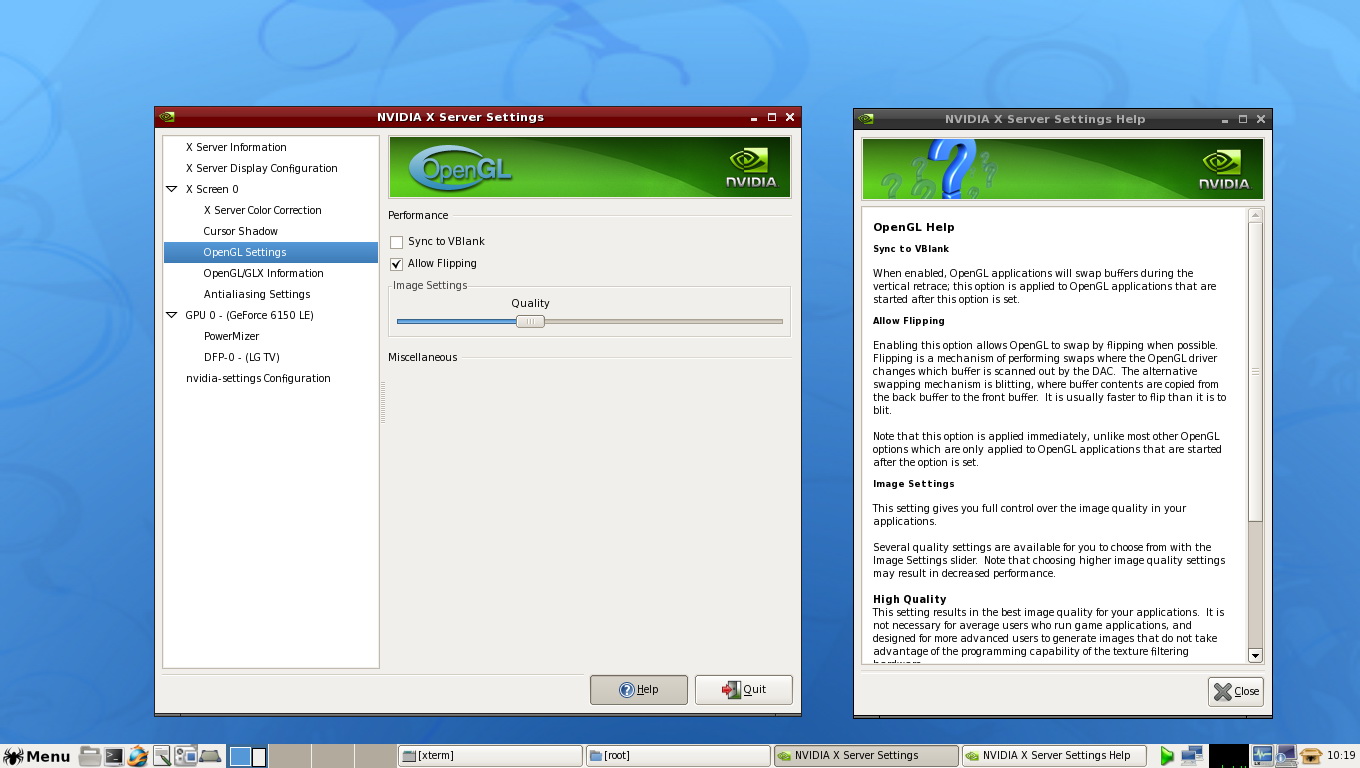Open X Server Display Configuration
This screenshot has width=1360, height=768.
pos(262,168)
